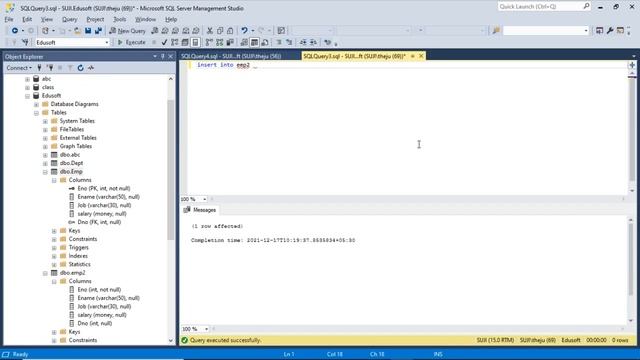The height and width of the screenshot is (360, 640).
Task: Select Ename (varchar(50), null) under dbo.emp2
Action: click(x=109, y=298)
